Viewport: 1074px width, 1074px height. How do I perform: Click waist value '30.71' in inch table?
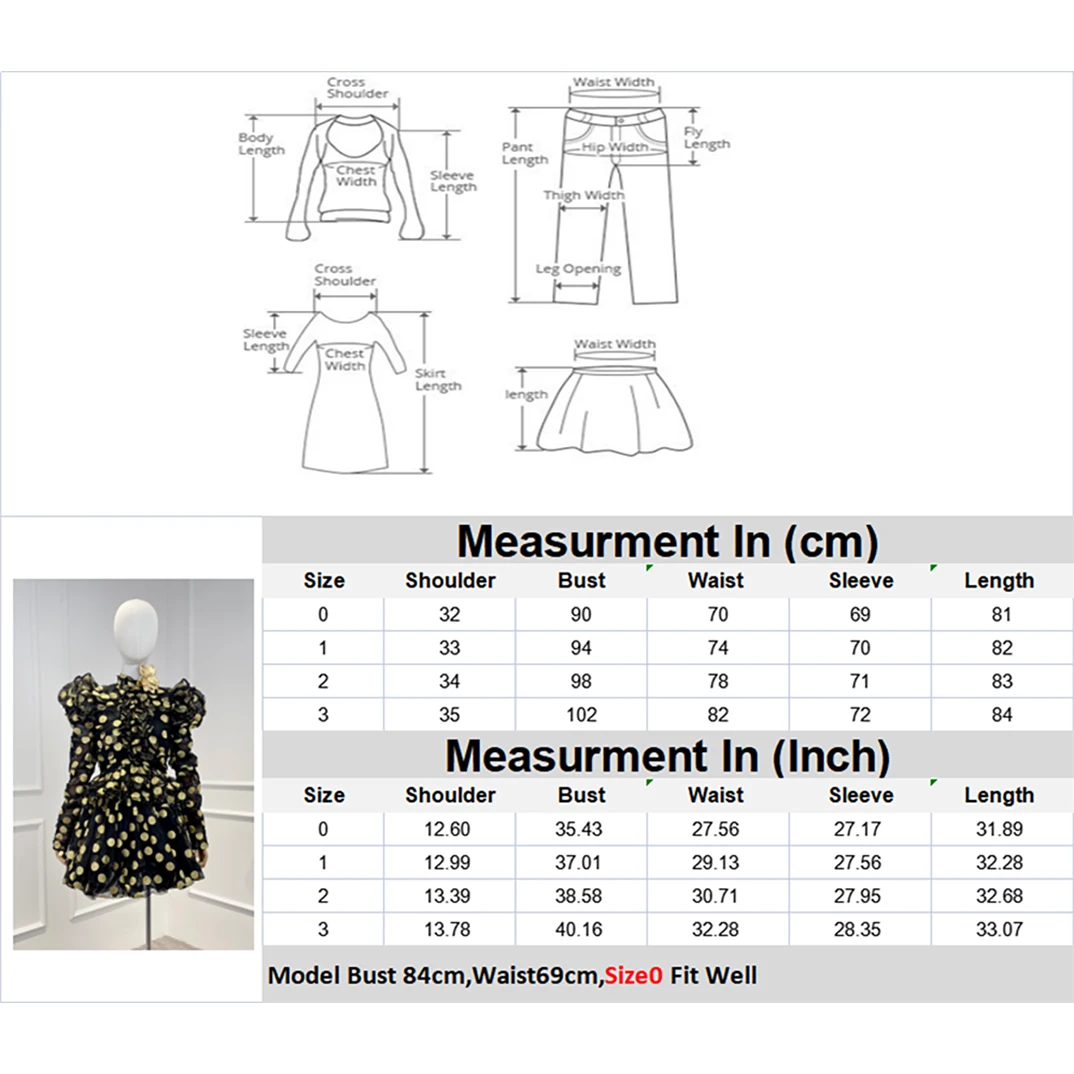[x=716, y=896]
